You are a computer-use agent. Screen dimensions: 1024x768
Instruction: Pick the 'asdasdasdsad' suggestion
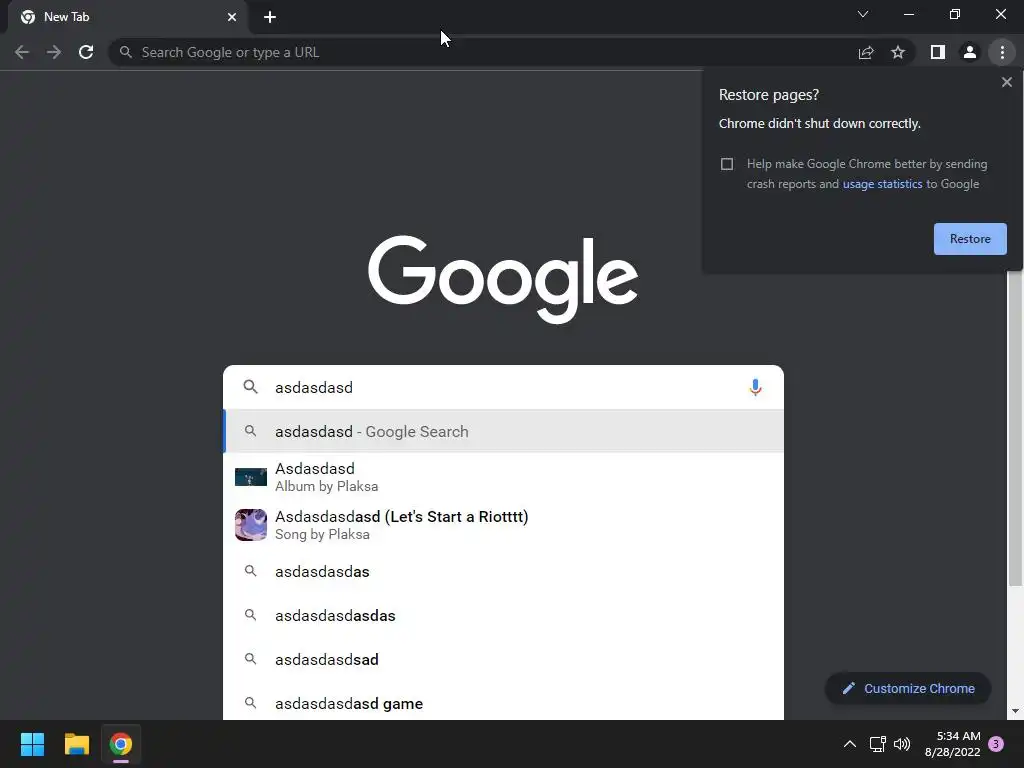pos(503,660)
